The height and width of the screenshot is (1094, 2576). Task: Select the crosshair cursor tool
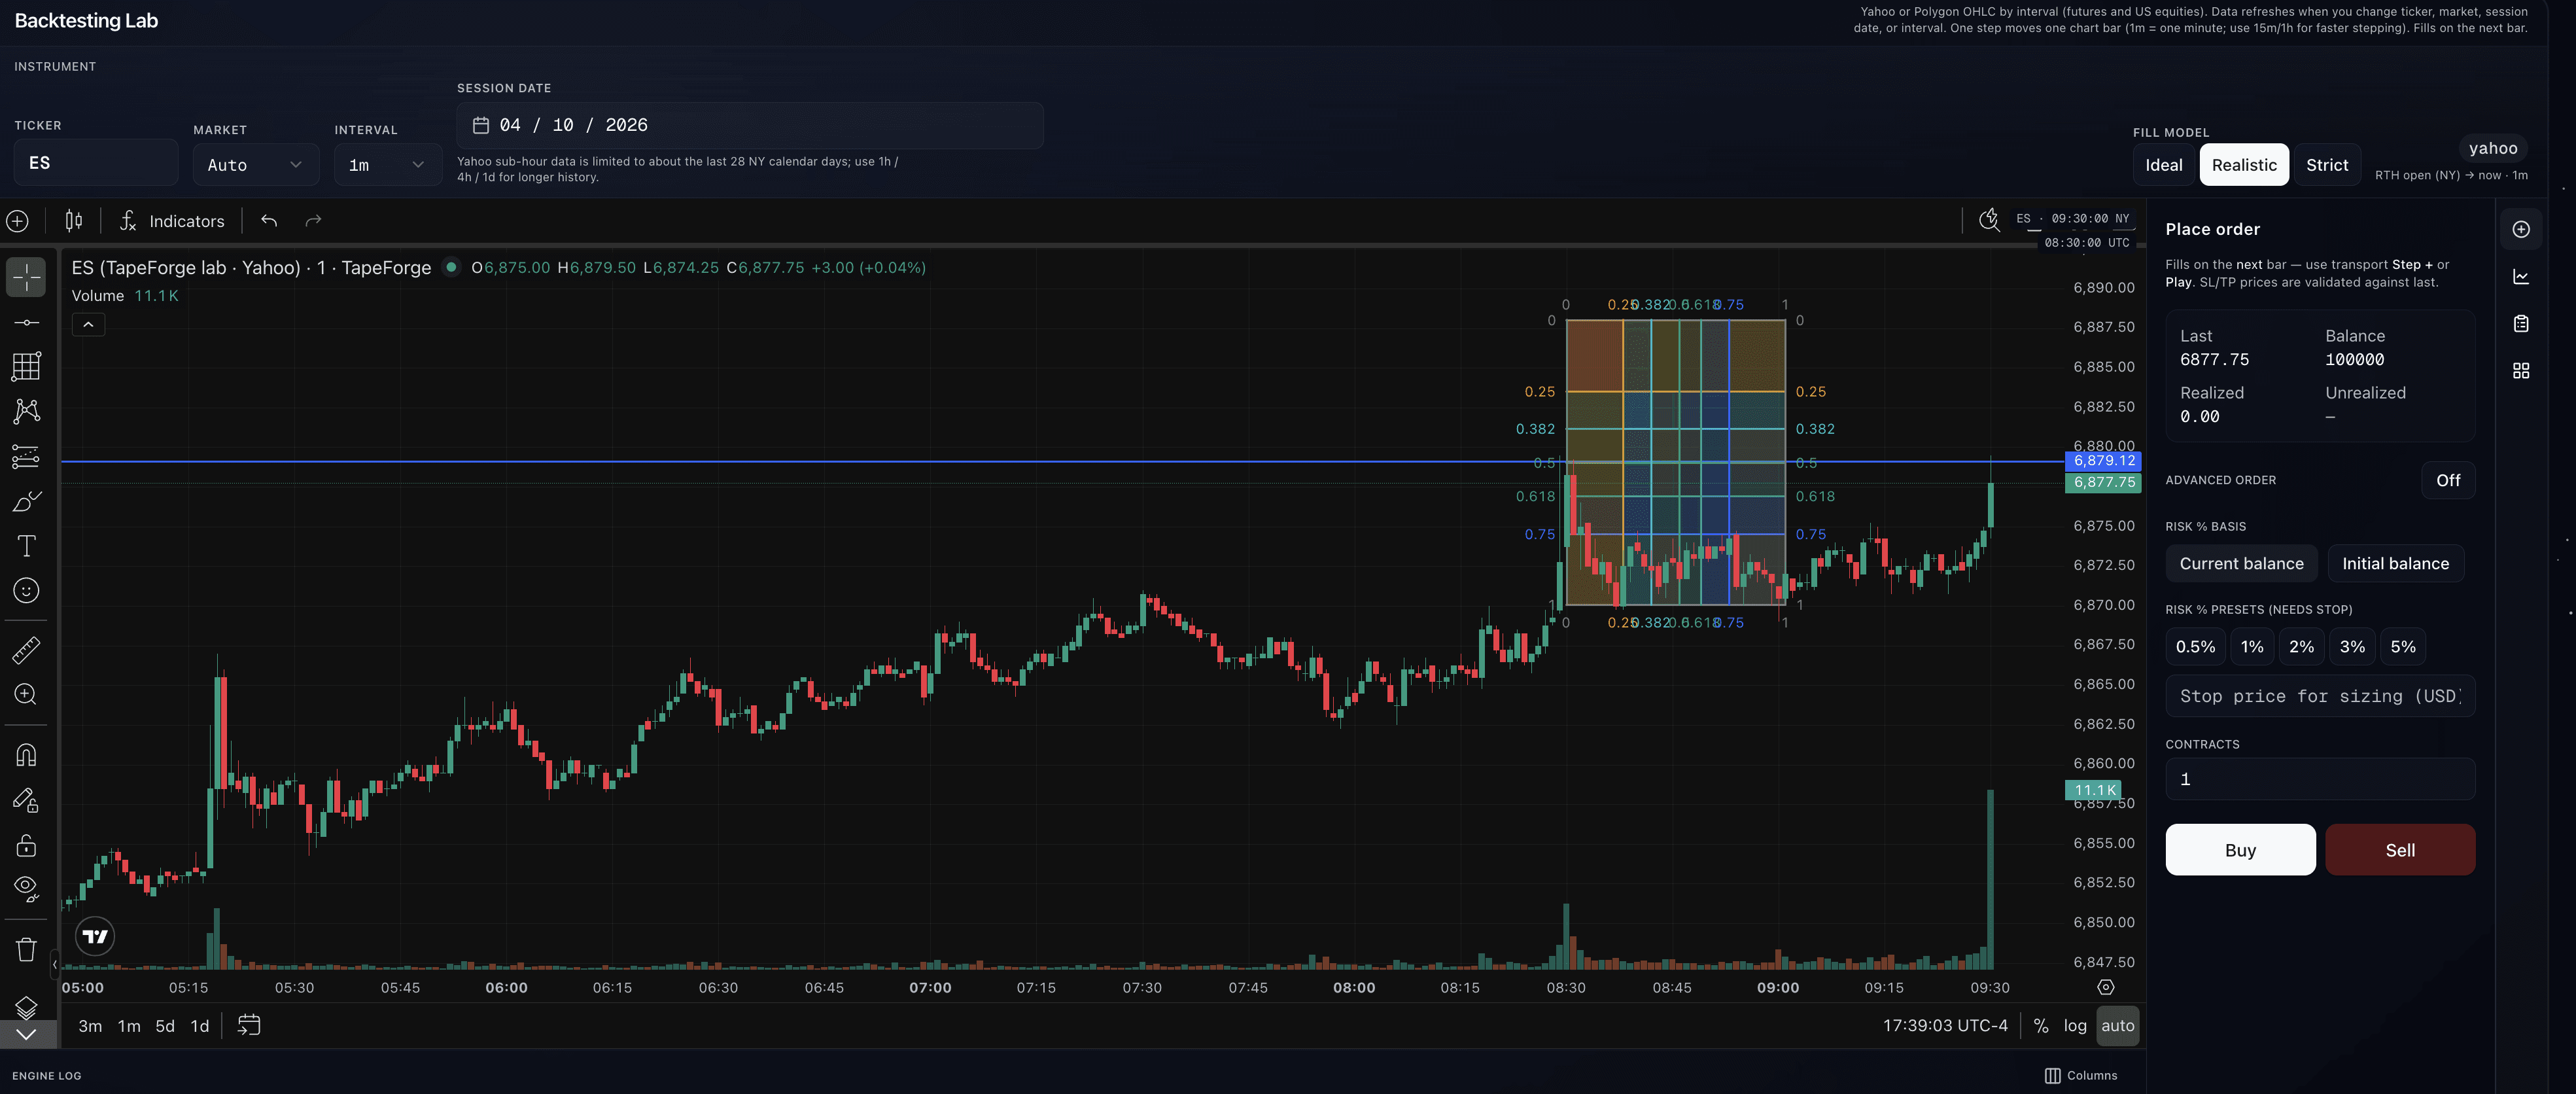tap(26, 277)
